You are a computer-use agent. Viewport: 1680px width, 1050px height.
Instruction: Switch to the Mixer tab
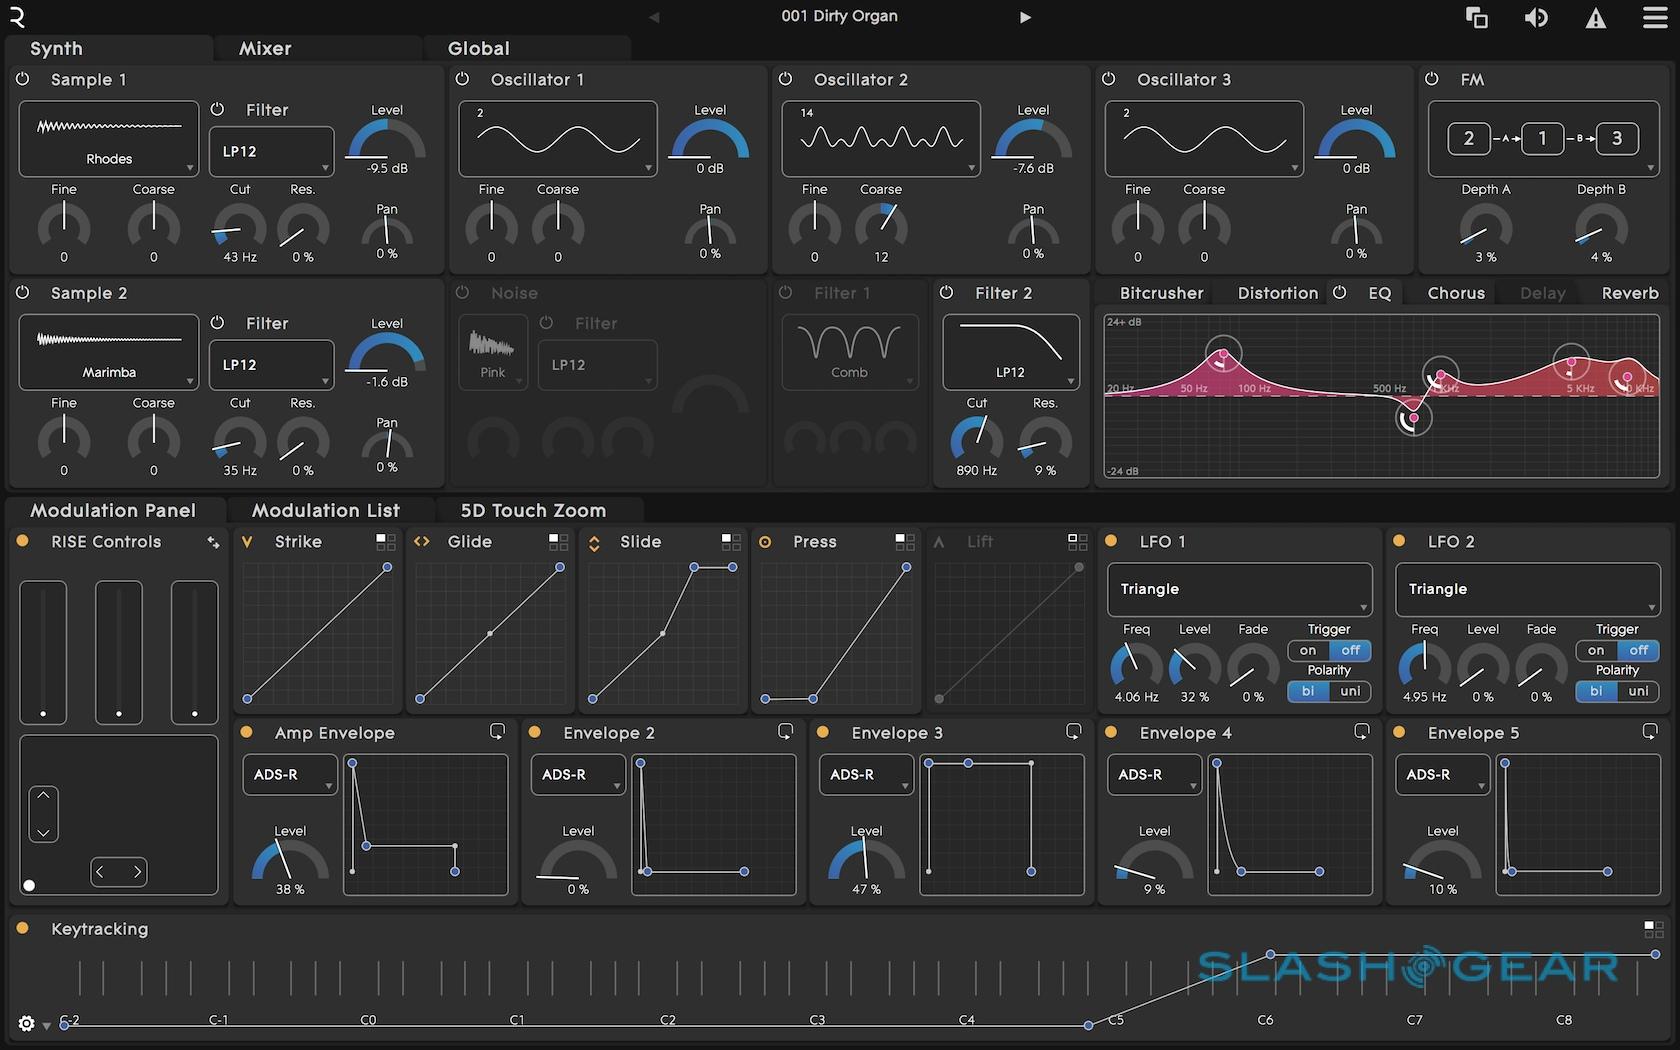coord(265,48)
